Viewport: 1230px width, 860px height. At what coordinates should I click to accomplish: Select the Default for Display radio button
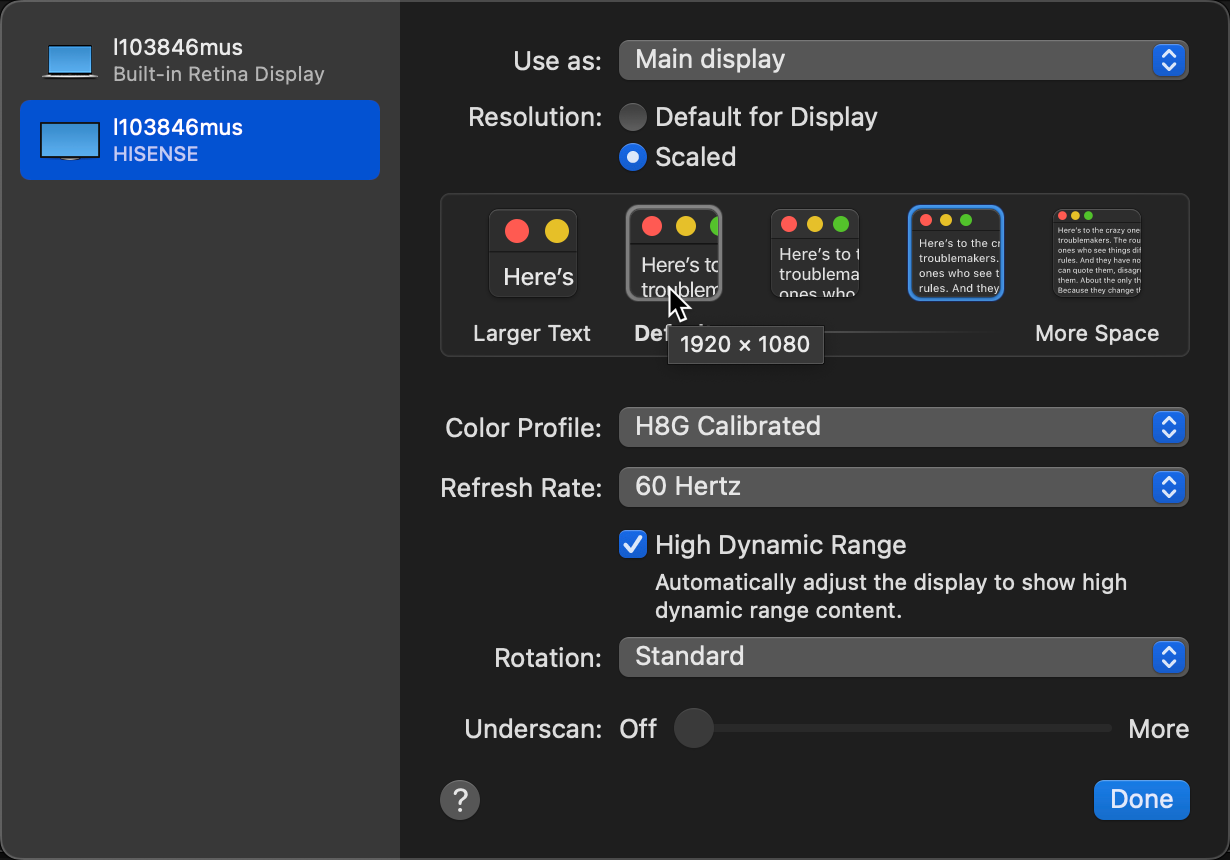[x=633, y=117]
